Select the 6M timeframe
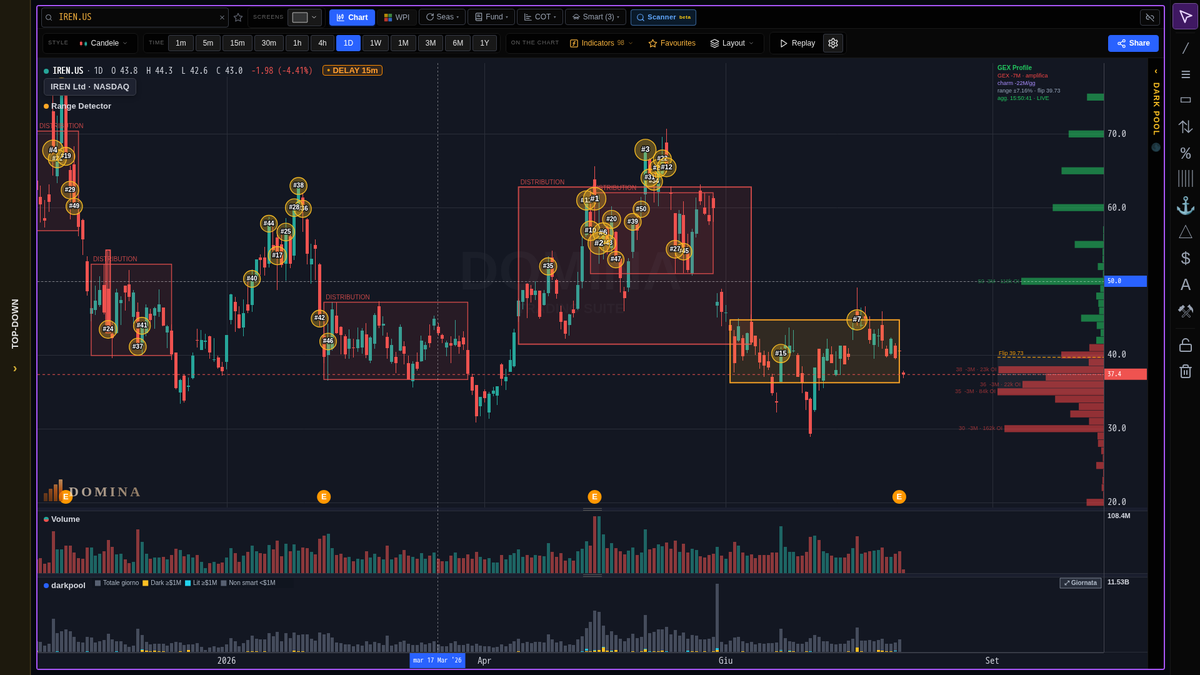 [x=457, y=43]
